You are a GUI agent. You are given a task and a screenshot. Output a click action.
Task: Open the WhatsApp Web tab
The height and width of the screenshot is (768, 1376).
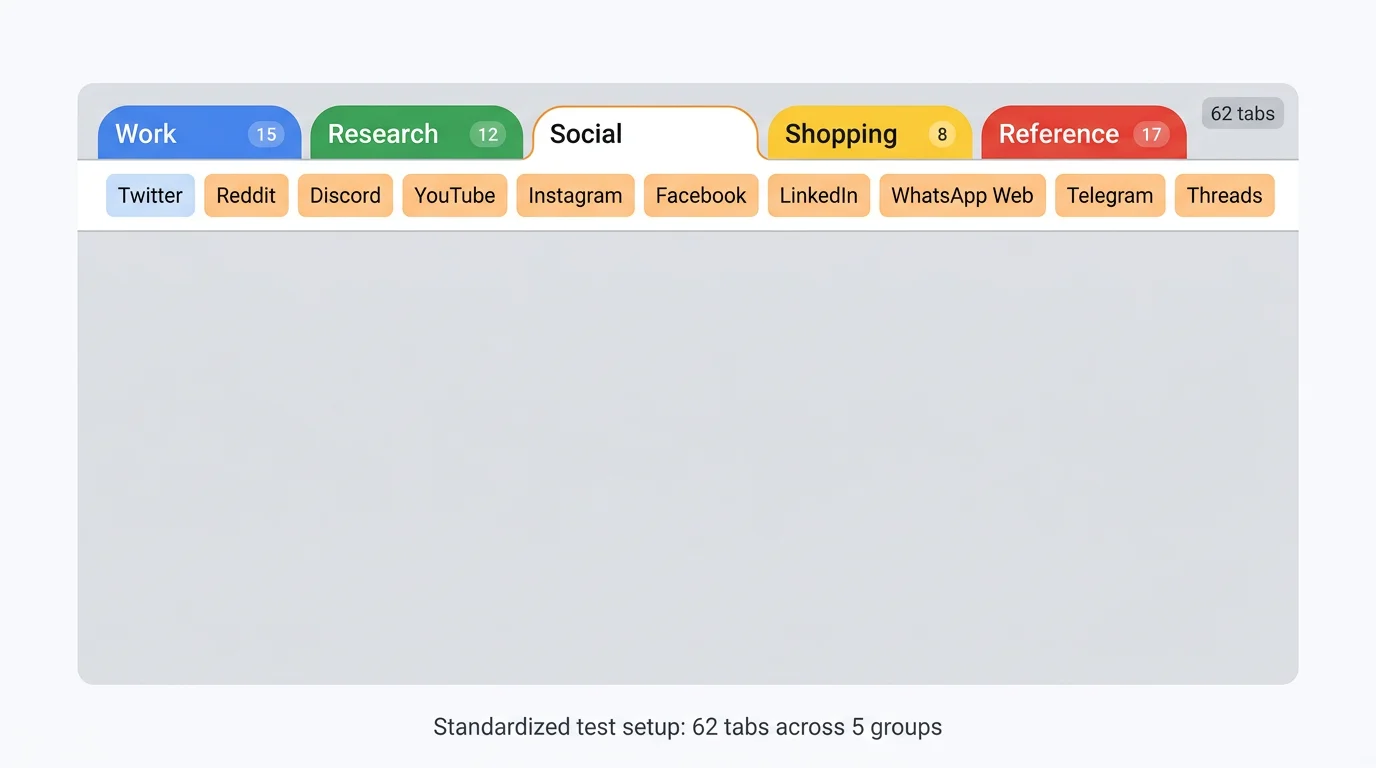[962, 195]
